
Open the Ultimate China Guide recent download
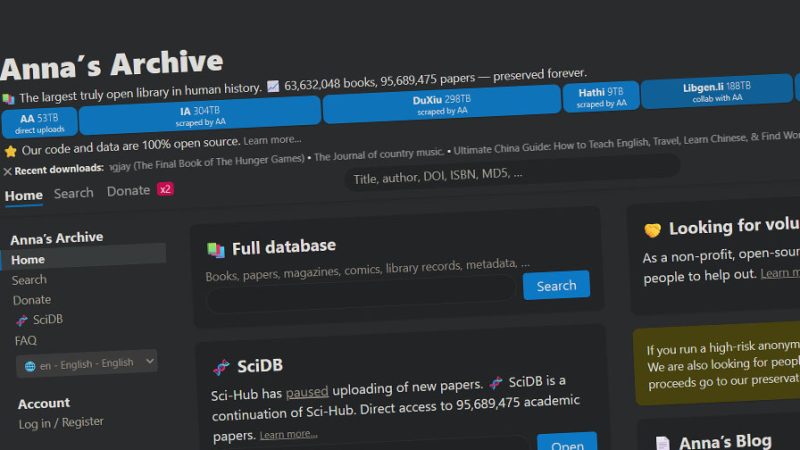click(x=627, y=142)
